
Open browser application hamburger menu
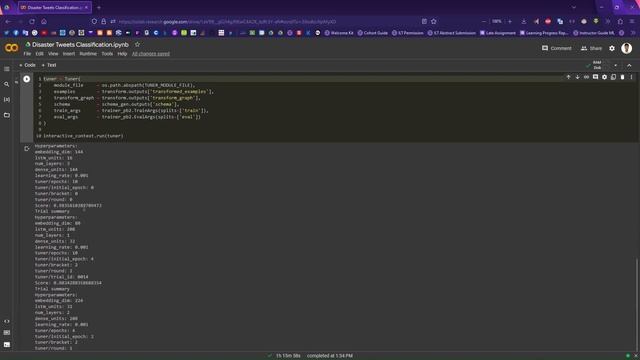click(632, 21)
